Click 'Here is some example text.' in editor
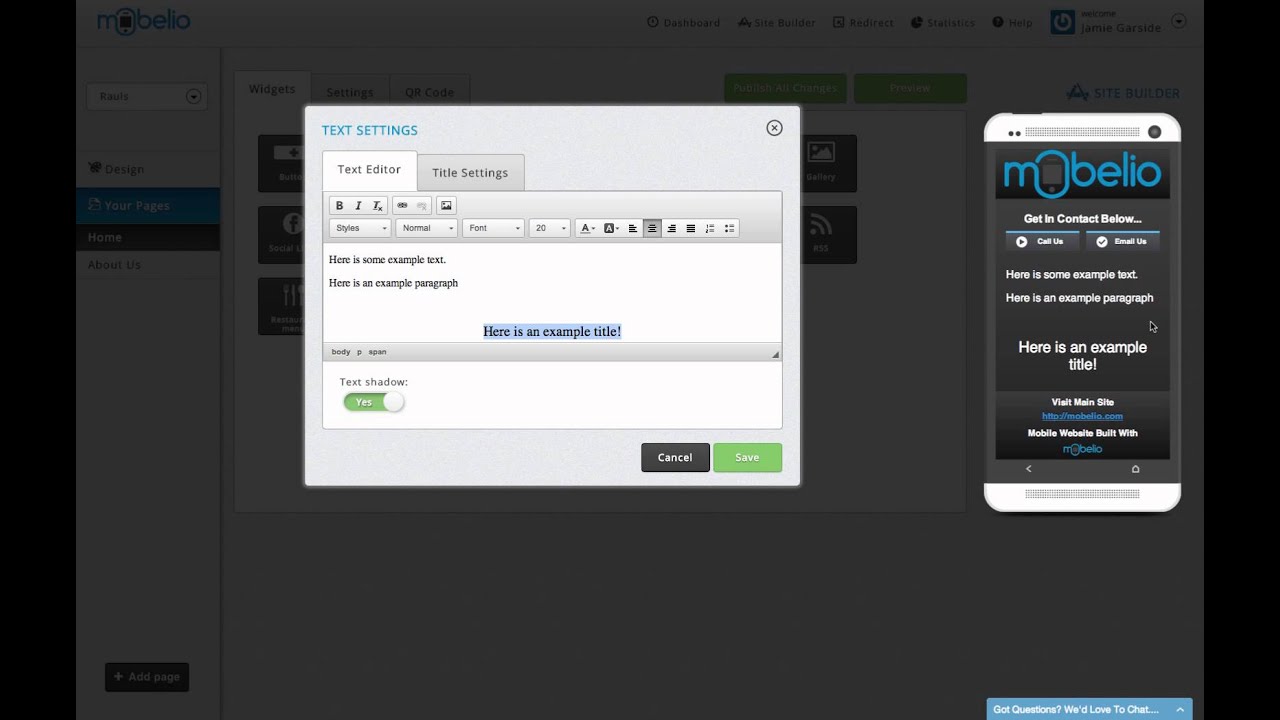Image resolution: width=1280 pixels, height=720 pixels. [387, 260]
